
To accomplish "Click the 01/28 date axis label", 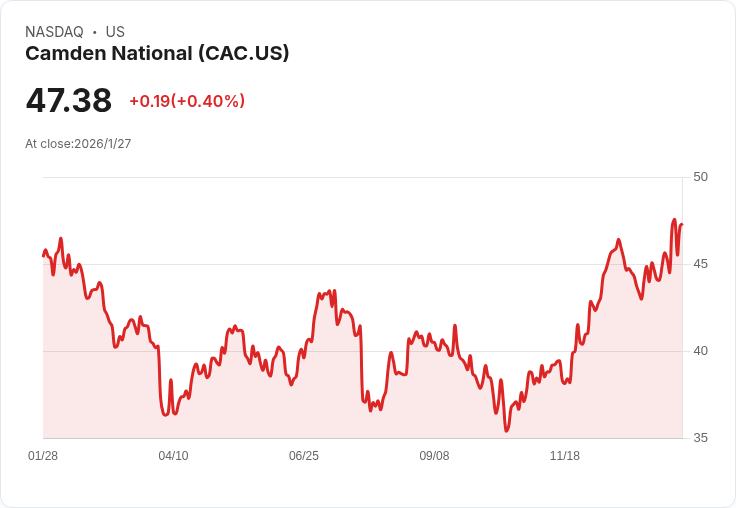I will (43, 455).
